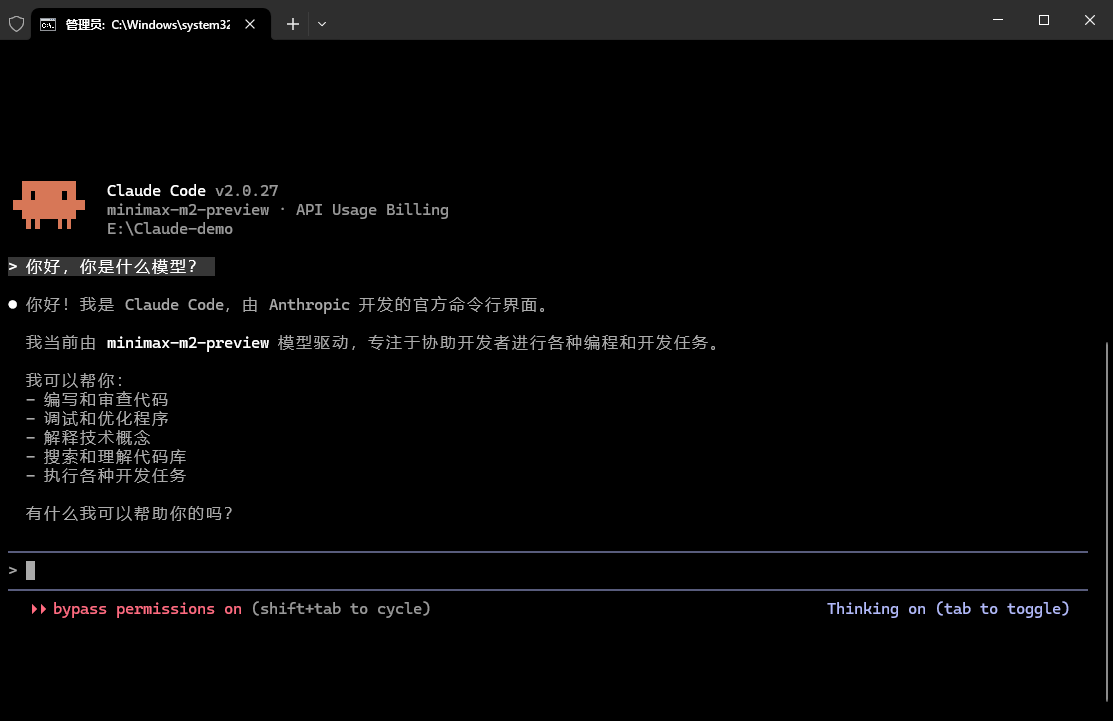
Task: Minimize the terminal window
Action: [998, 20]
